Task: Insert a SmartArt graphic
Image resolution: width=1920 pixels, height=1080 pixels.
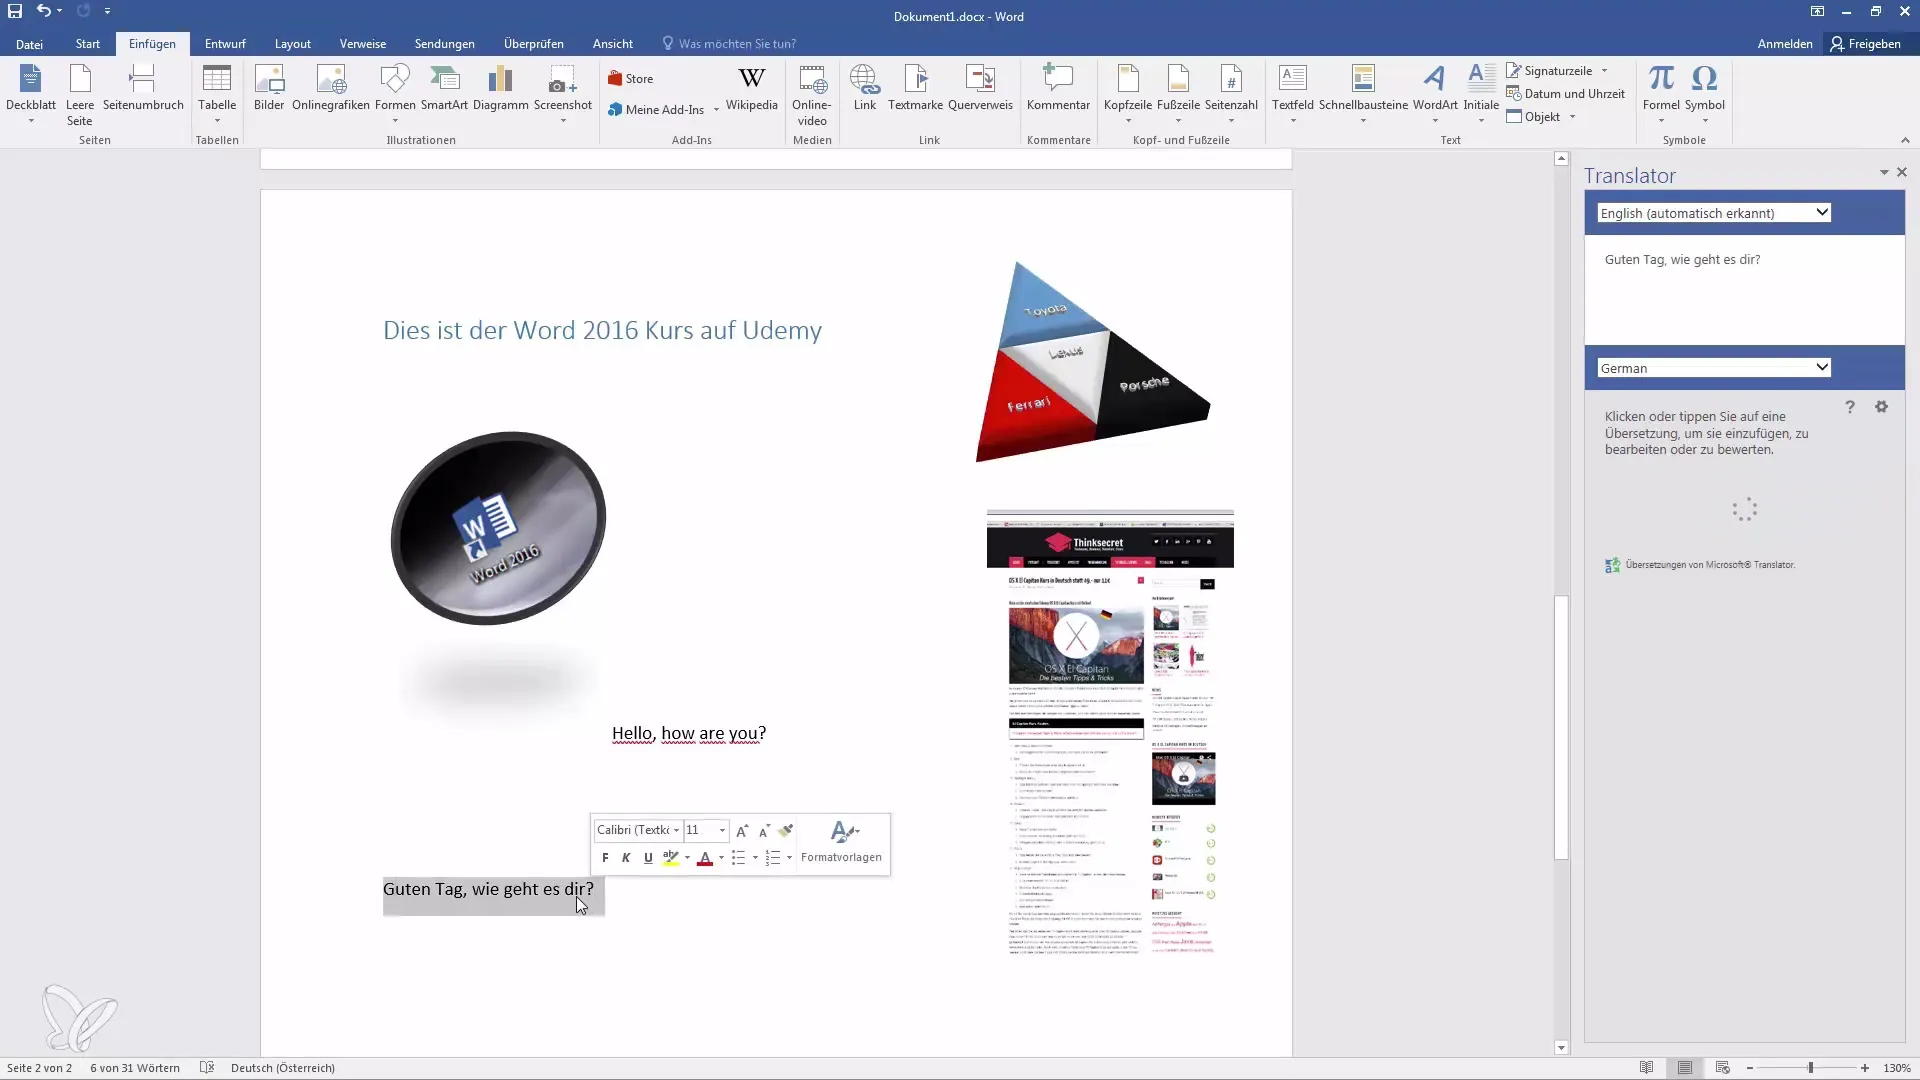Action: [x=444, y=88]
